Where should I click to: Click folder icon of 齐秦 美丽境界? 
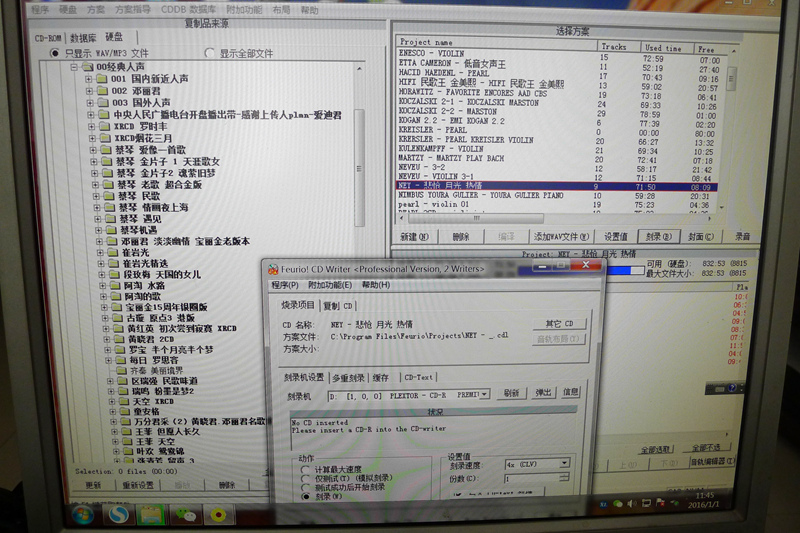click(x=121, y=371)
